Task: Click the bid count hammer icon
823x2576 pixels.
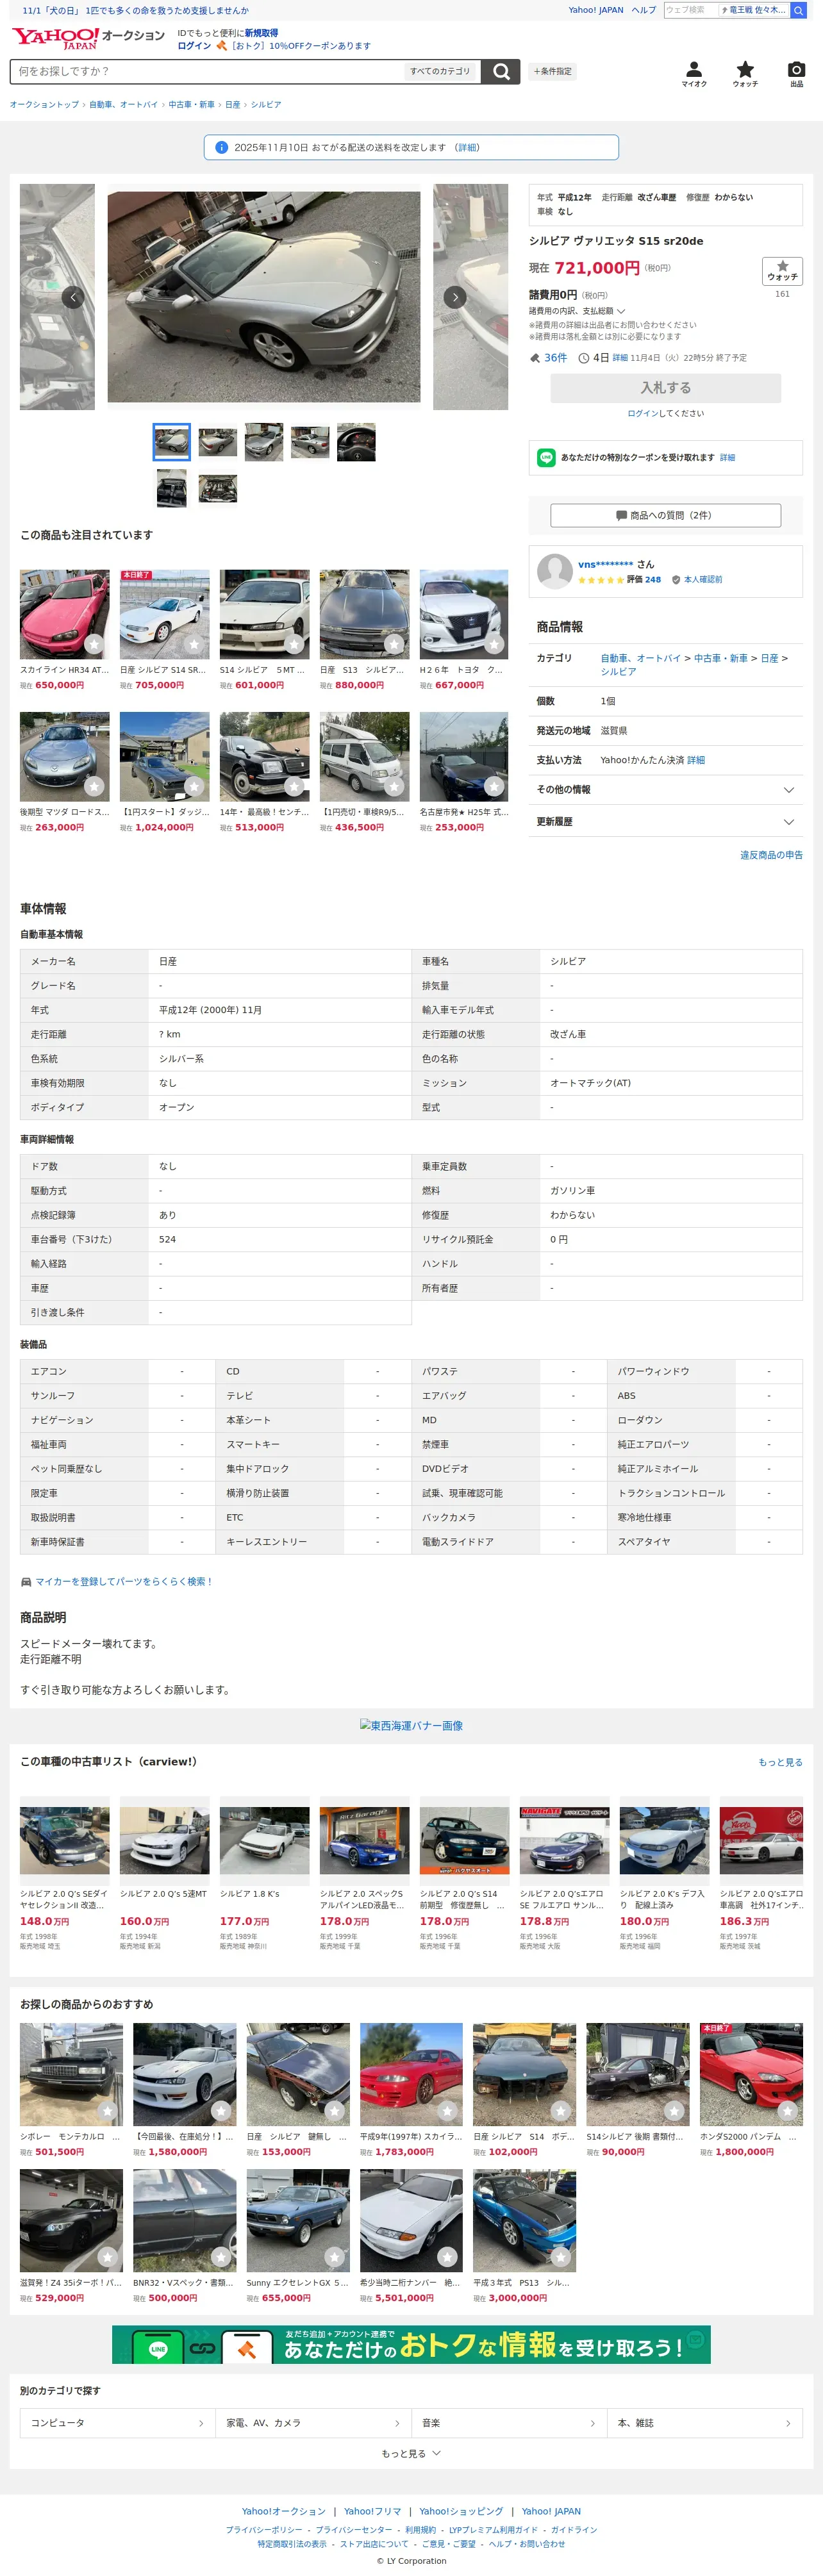Action: (x=535, y=358)
